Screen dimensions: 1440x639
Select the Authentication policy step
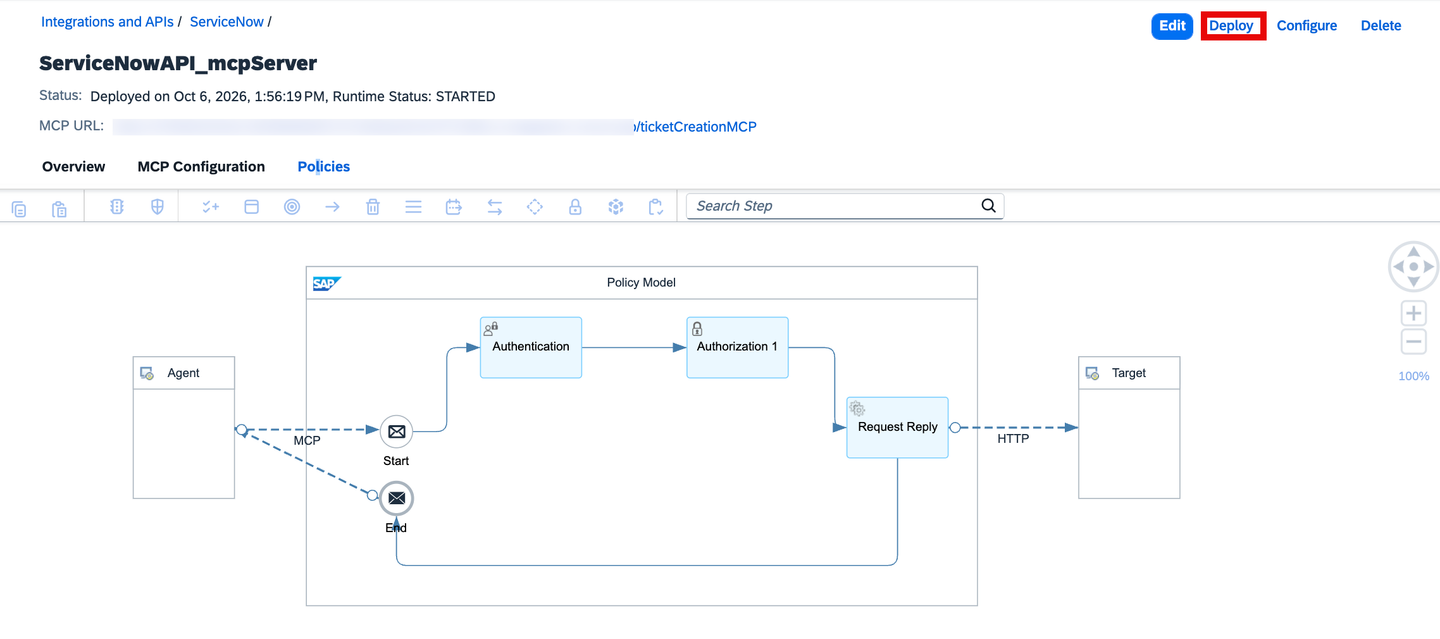(531, 347)
